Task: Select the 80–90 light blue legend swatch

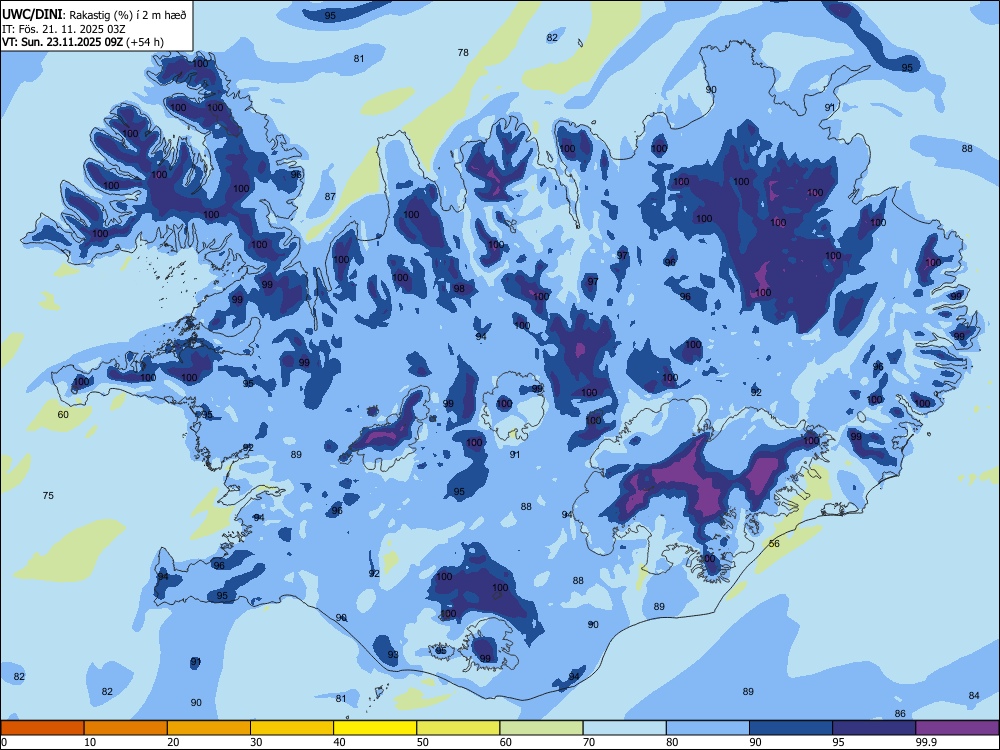Action: click(708, 728)
